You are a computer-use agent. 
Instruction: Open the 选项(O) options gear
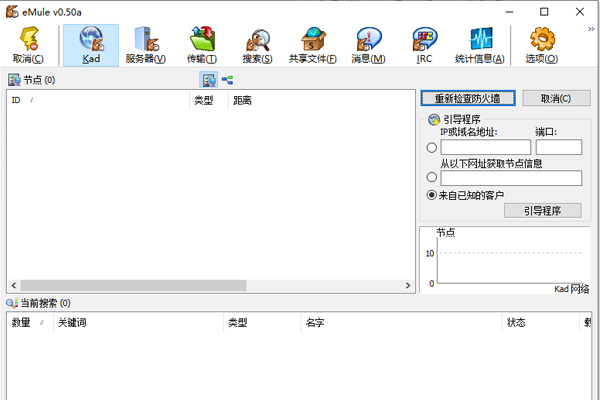click(542, 45)
